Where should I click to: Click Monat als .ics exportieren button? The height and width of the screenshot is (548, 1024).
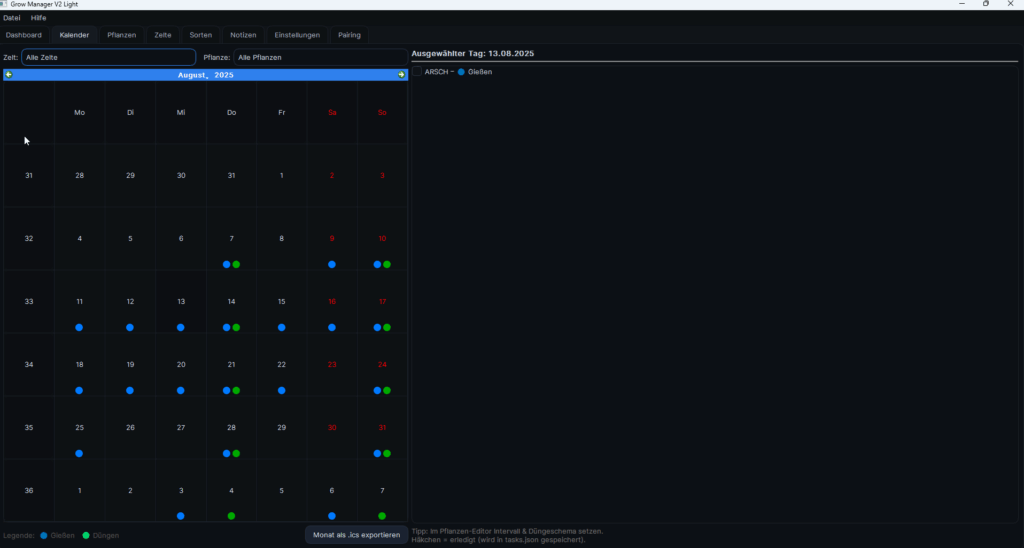tap(356, 535)
